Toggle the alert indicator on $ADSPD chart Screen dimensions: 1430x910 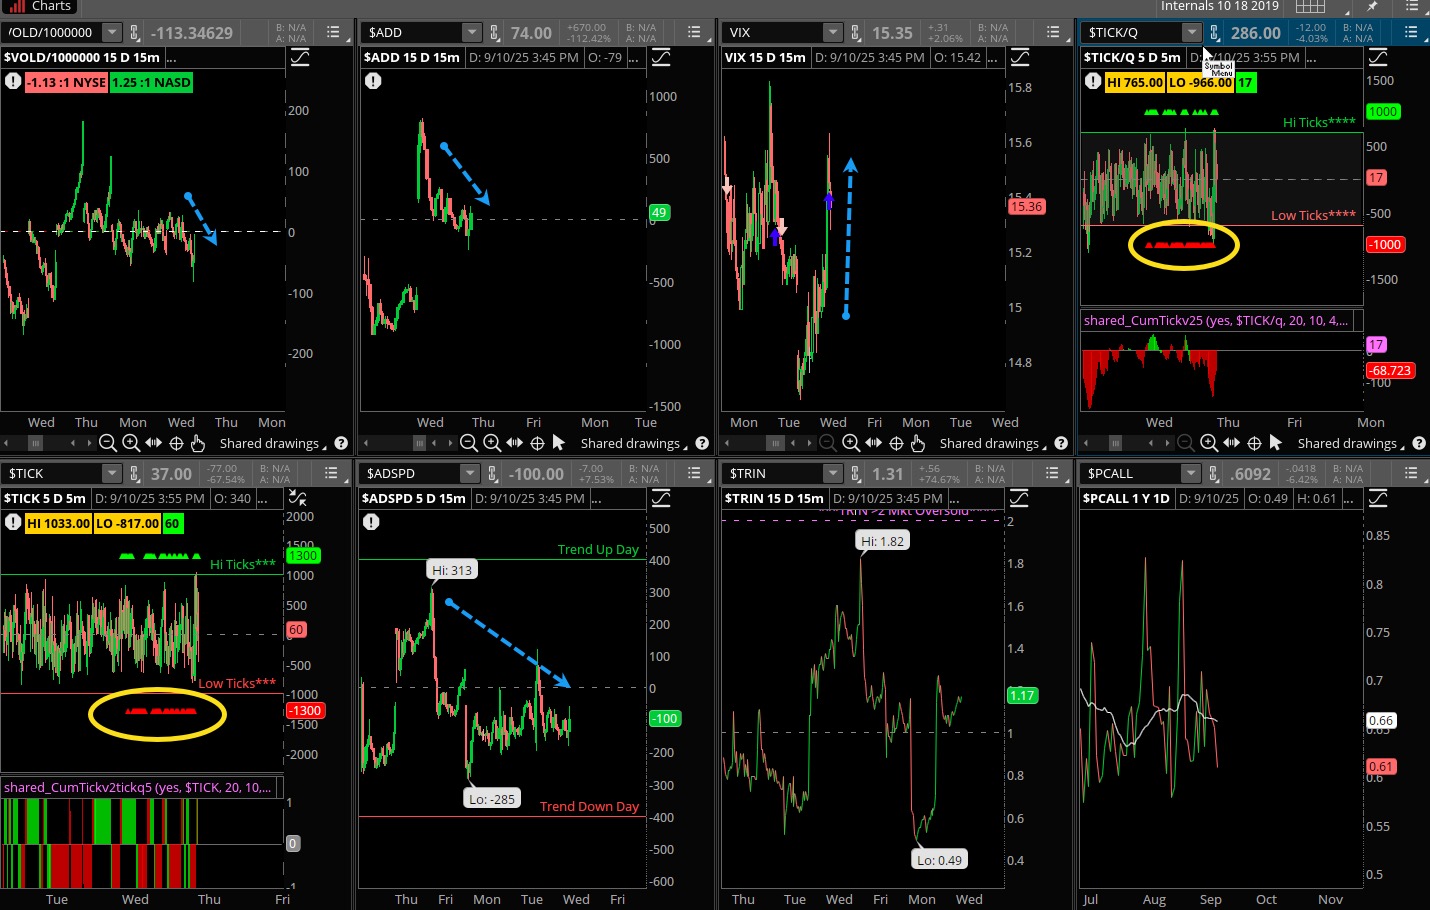371,522
